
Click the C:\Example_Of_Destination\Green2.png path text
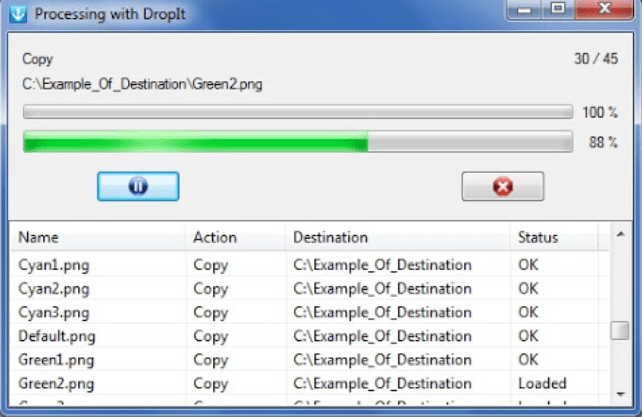pyautogui.click(x=142, y=84)
